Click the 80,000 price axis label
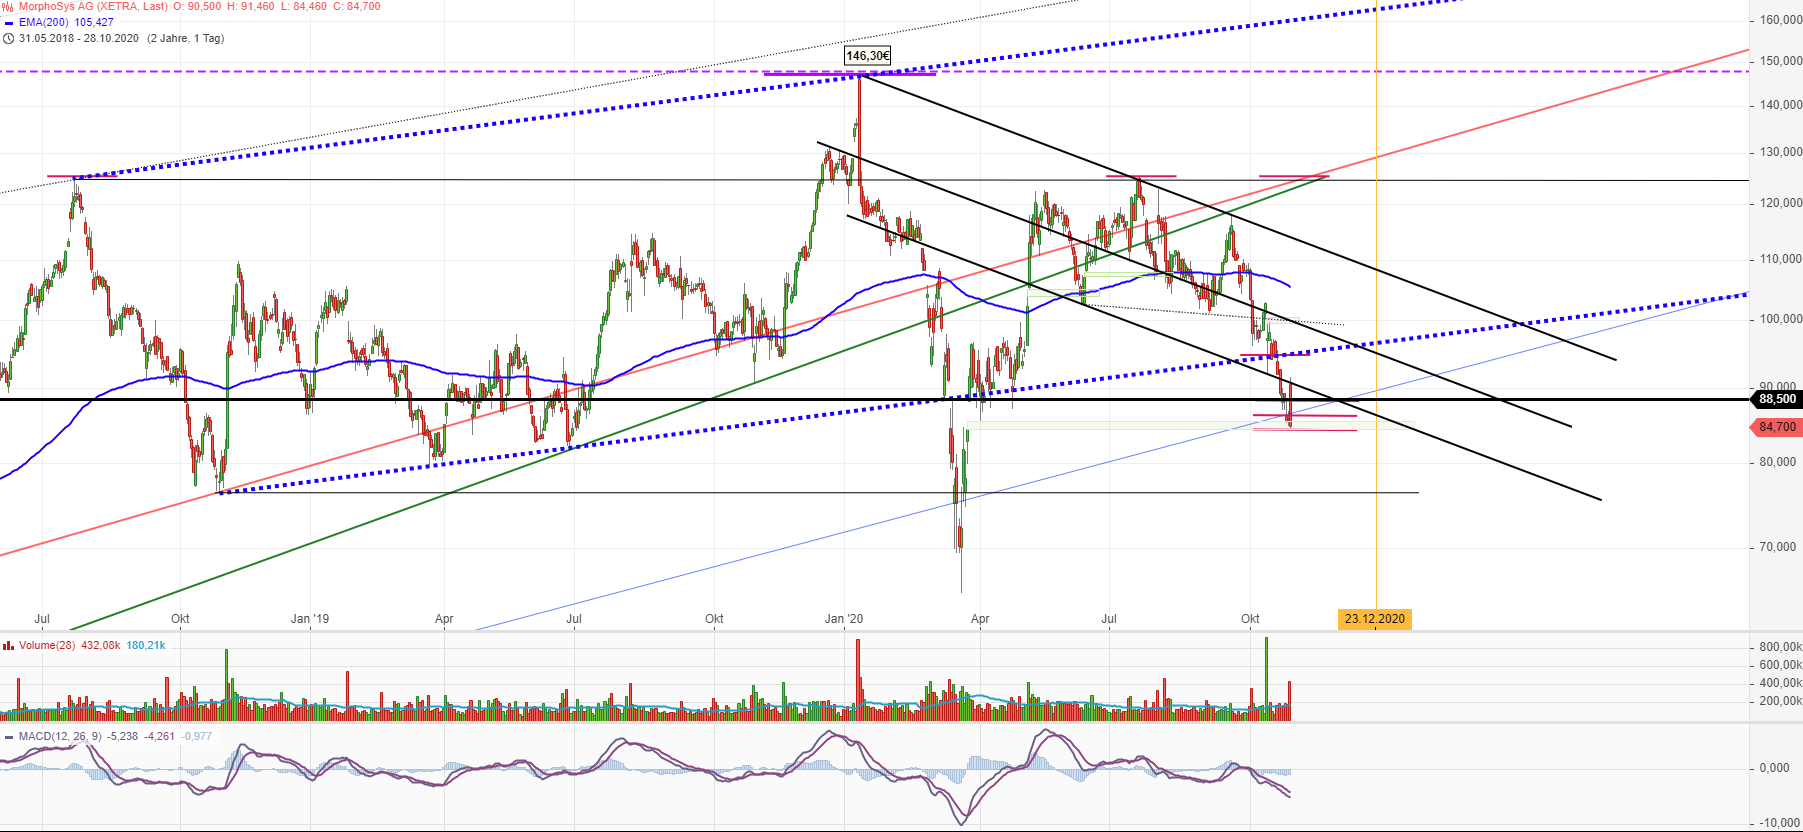This screenshot has height=832, width=1803. (x=1777, y=462)
